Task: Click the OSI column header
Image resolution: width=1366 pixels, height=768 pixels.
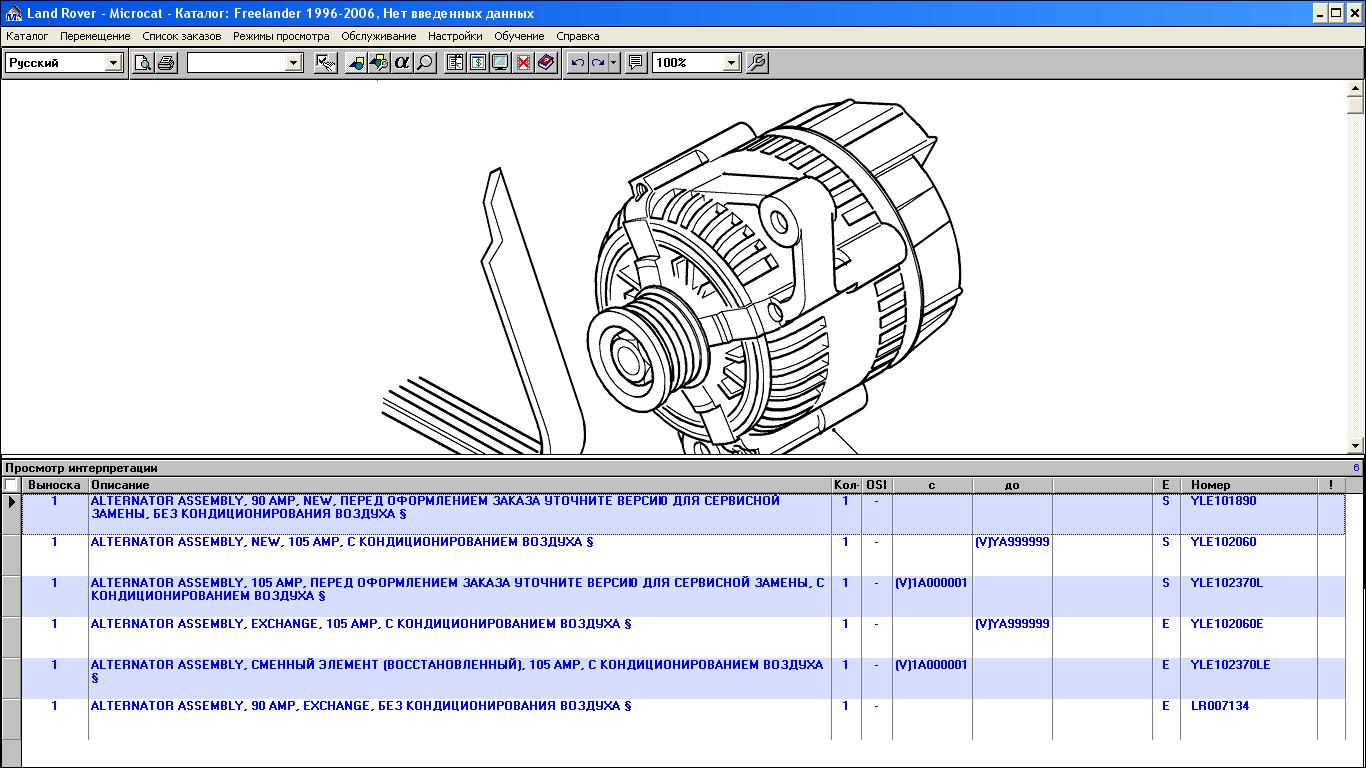Action: point(876,485)
